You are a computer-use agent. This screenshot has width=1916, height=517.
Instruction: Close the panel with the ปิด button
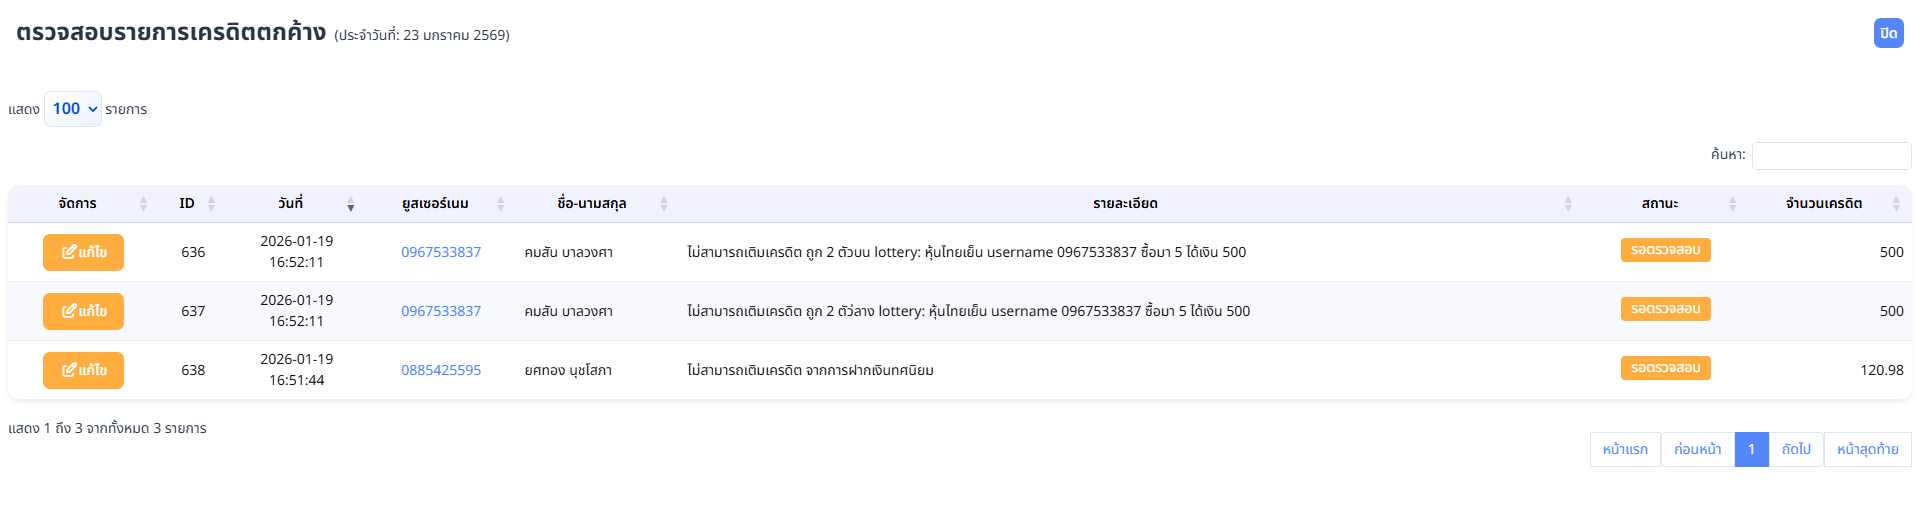click(1888, 33)
